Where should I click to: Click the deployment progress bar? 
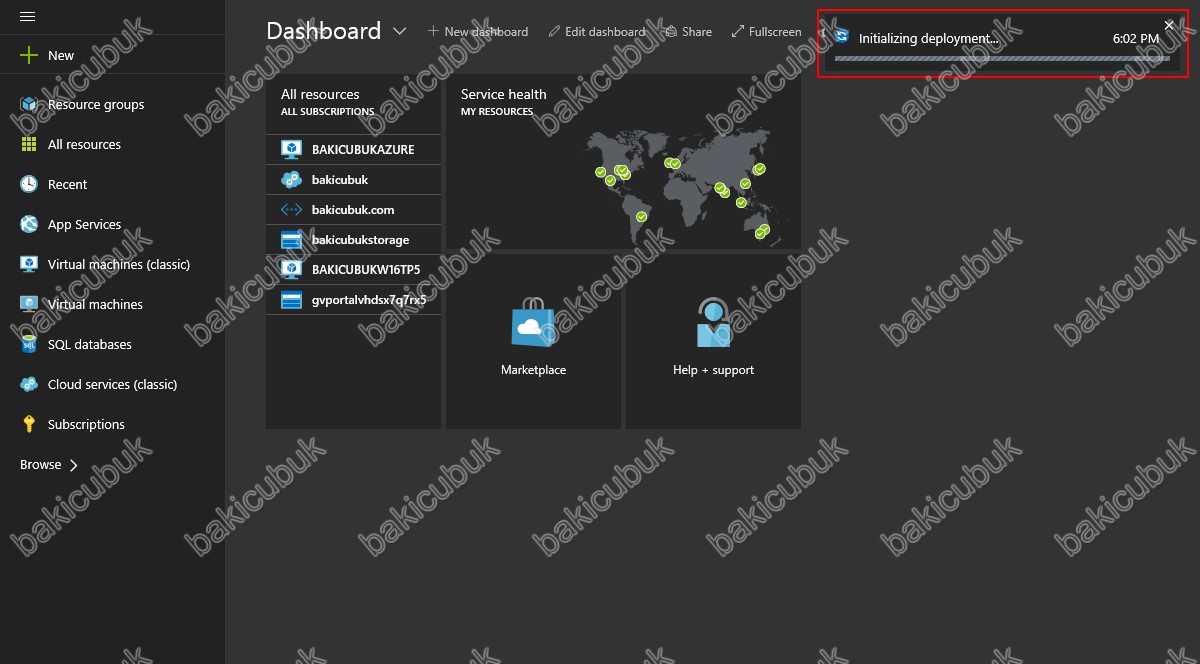coord(1002,59)
